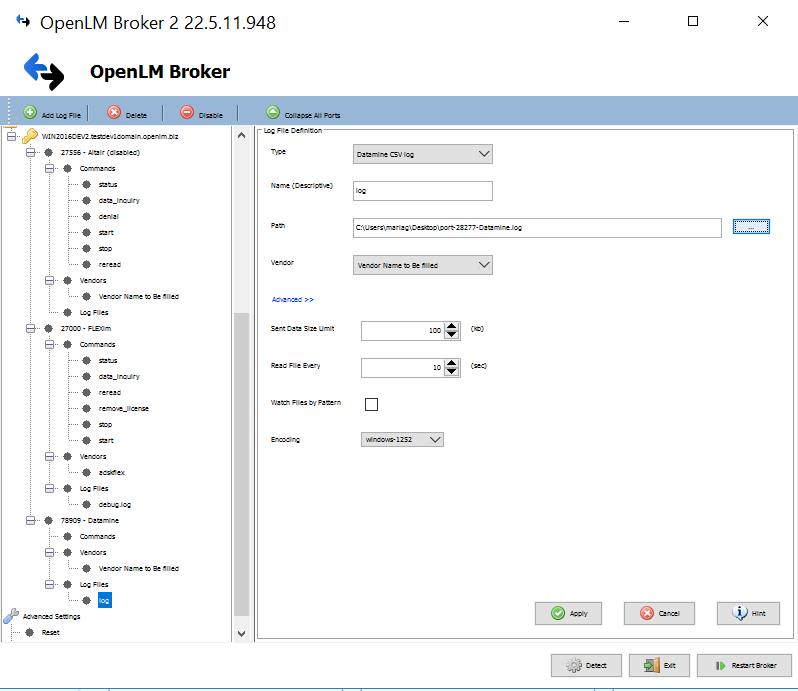Click the Advanced Settings wrench icon
Screen dimensions: 798x691
[13, 616]
